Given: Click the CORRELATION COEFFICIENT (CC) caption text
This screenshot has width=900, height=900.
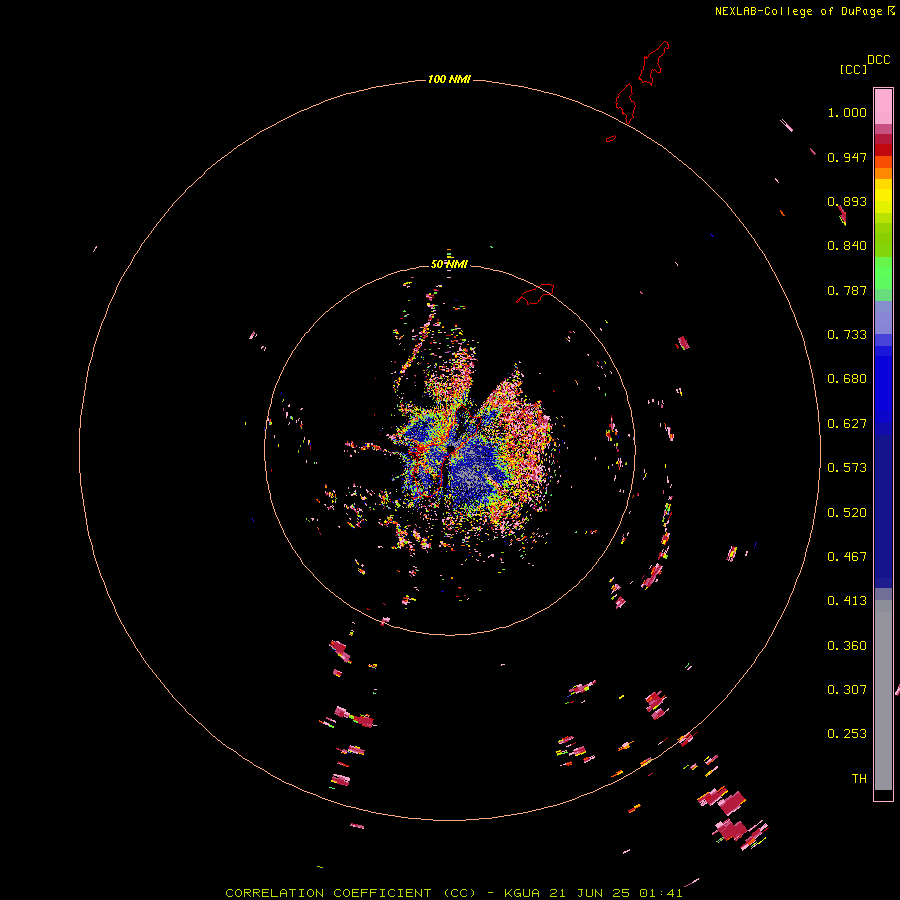Looking at the screenshot, I should (350, 893).
